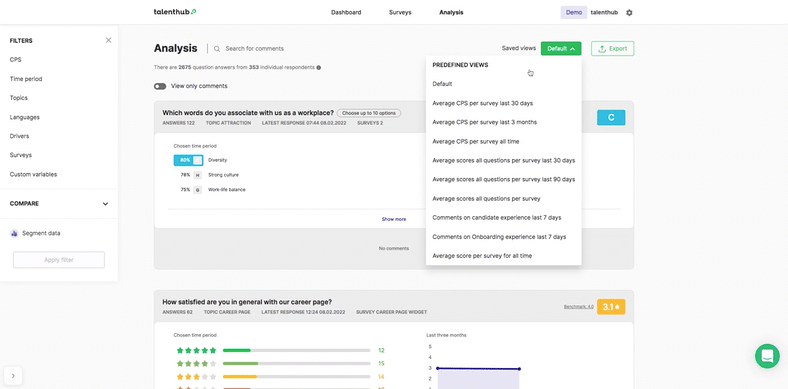This screenshot has height=389, width=788.
Task: Click the Show more link
Action: pyautogui.click(x=394, y=219)
